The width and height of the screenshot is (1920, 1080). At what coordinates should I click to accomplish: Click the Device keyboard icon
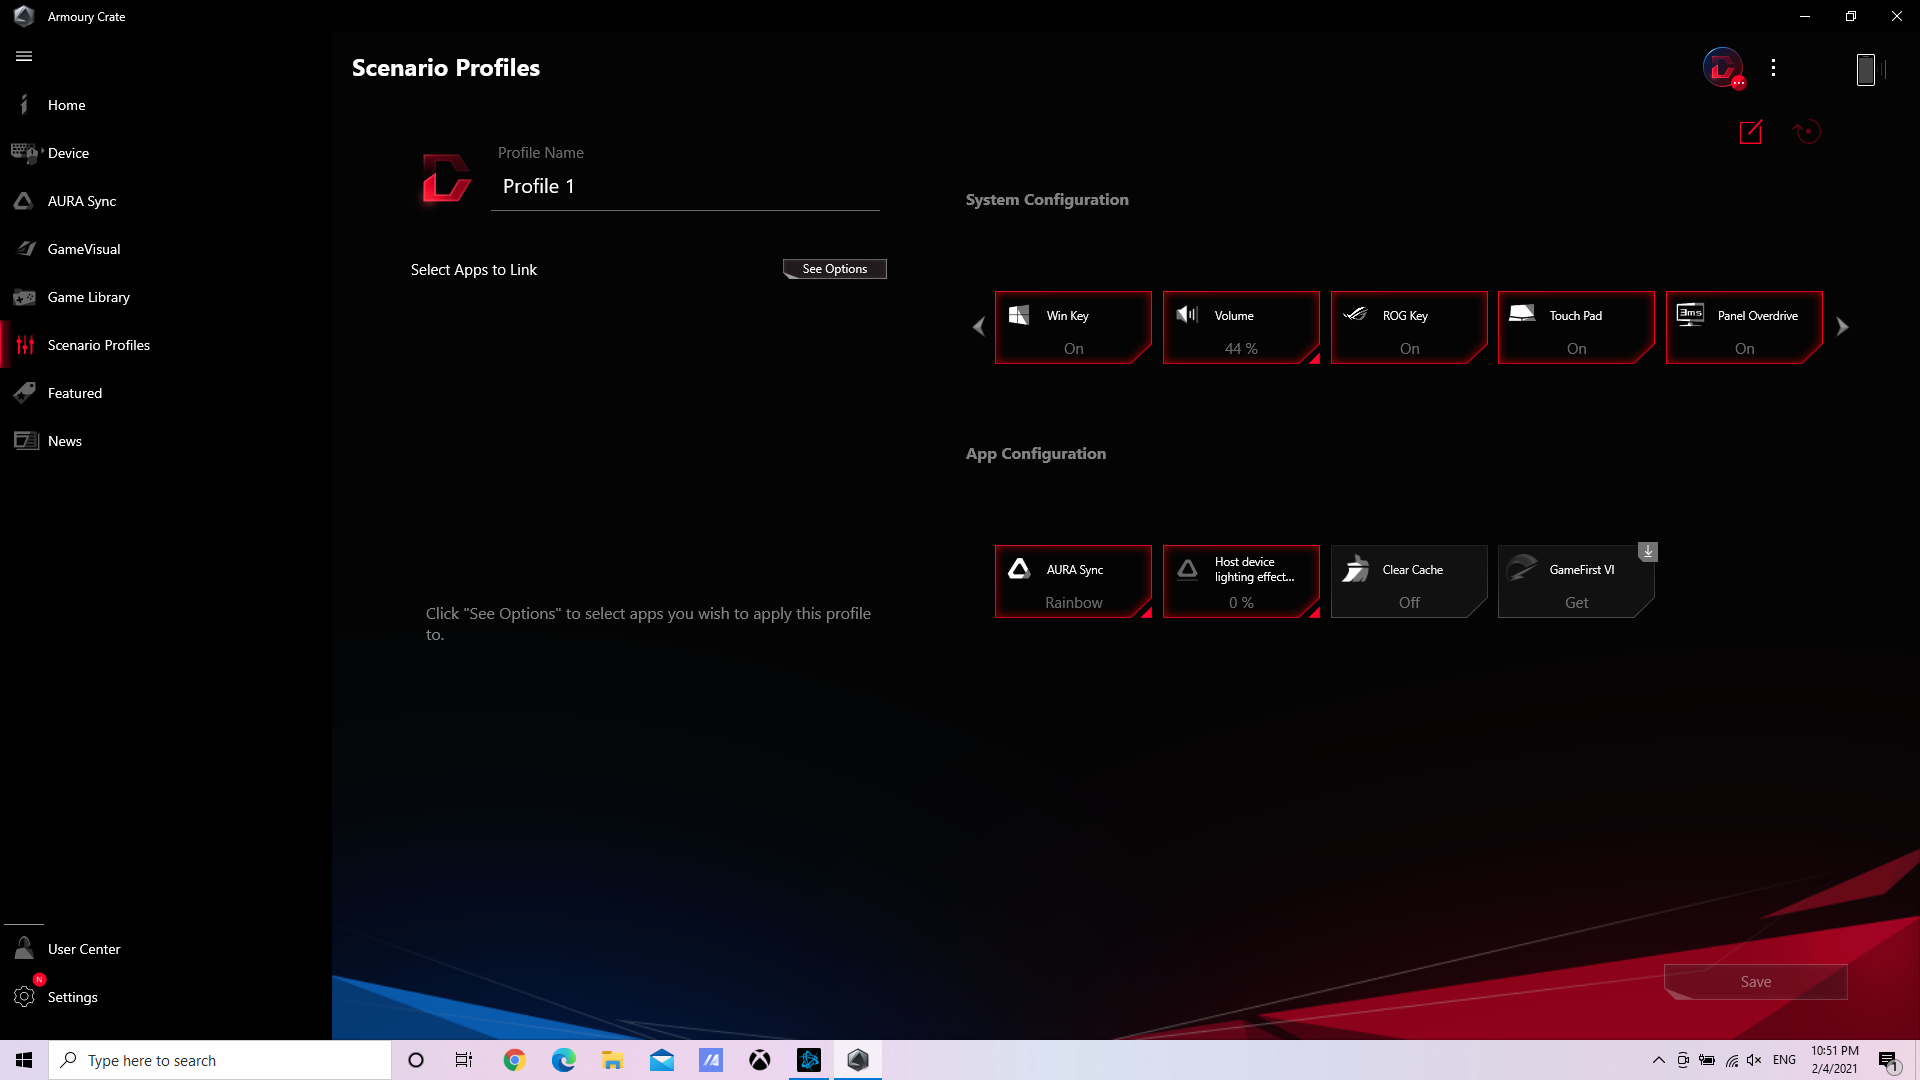coord(25,153)
